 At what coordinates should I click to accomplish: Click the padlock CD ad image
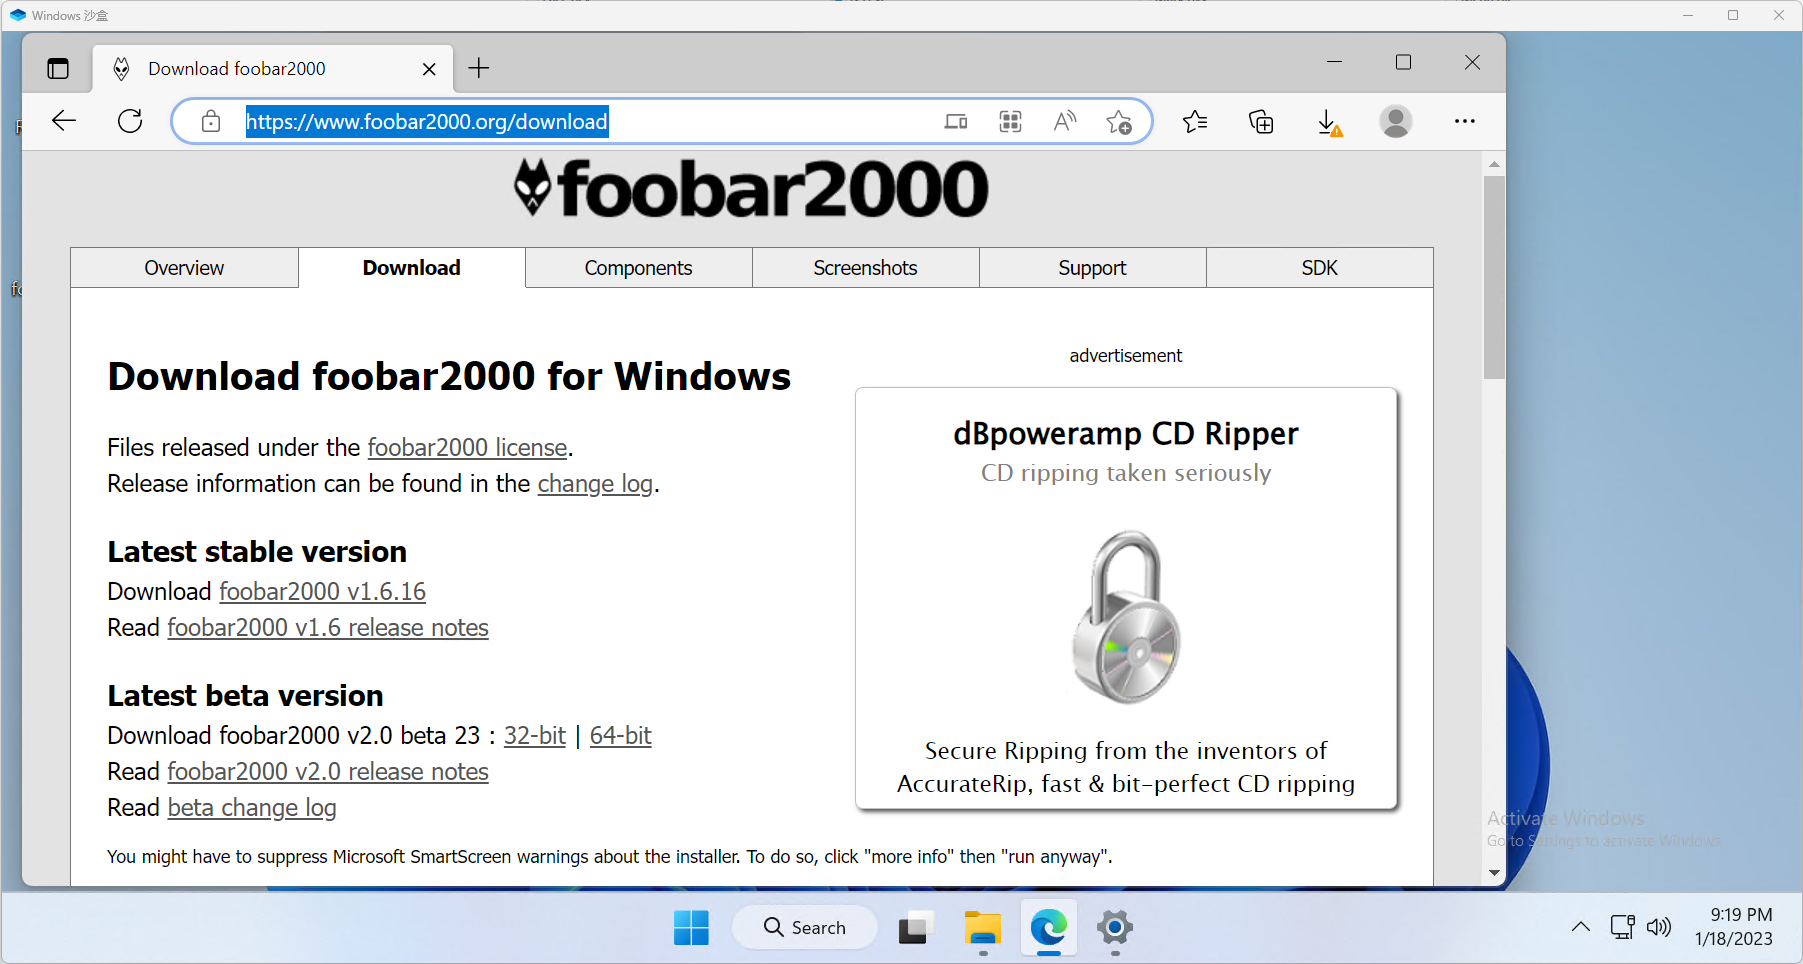tap(1126, 617)
